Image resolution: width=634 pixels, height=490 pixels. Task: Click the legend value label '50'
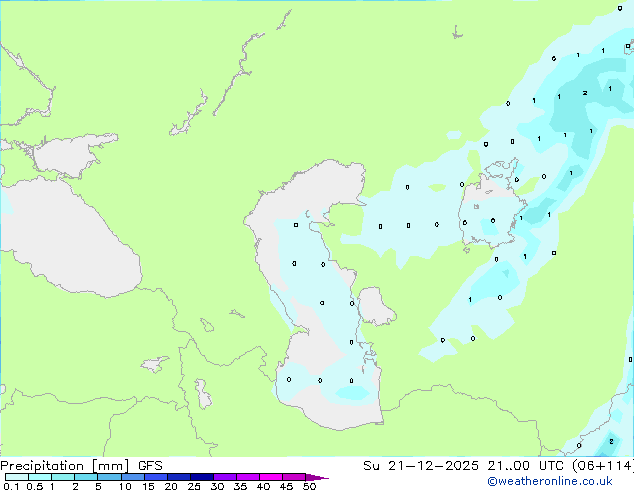309,486
